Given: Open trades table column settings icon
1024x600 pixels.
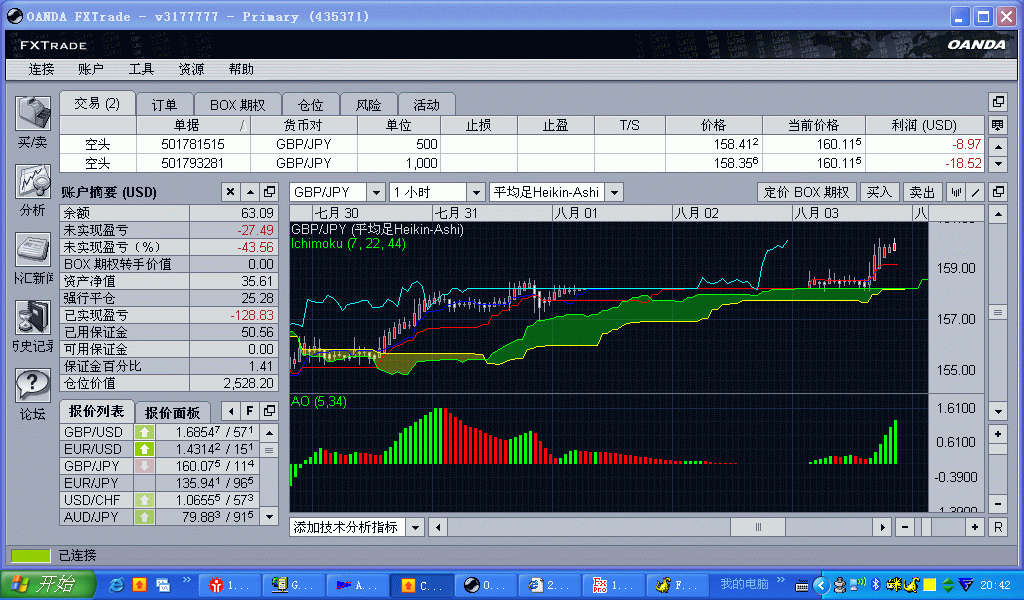Looking at the screenshot, I should [x=998, y=125].
